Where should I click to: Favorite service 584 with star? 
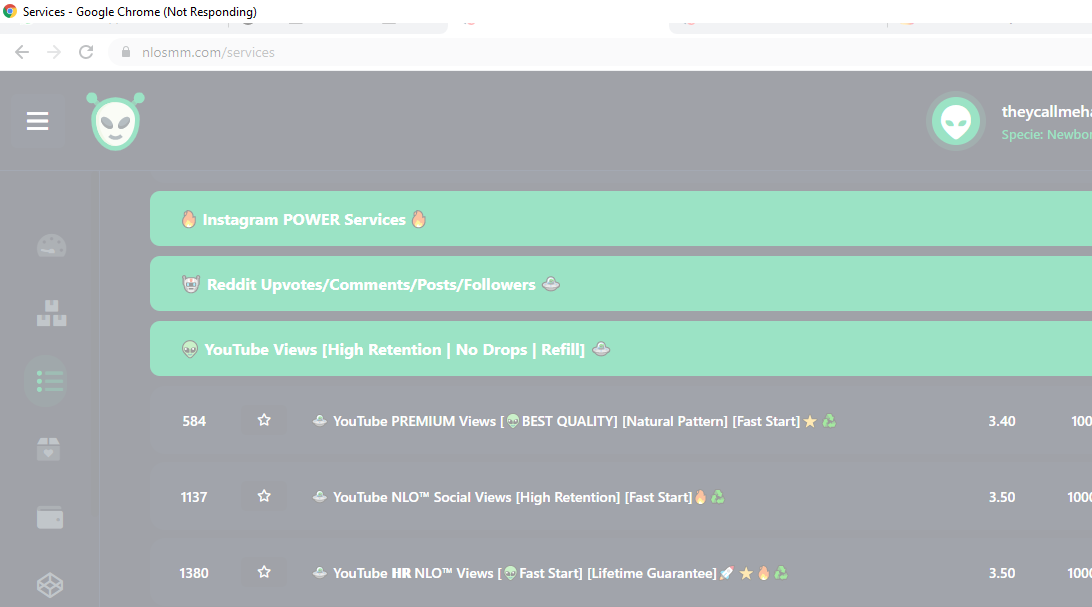pos(264,420)
